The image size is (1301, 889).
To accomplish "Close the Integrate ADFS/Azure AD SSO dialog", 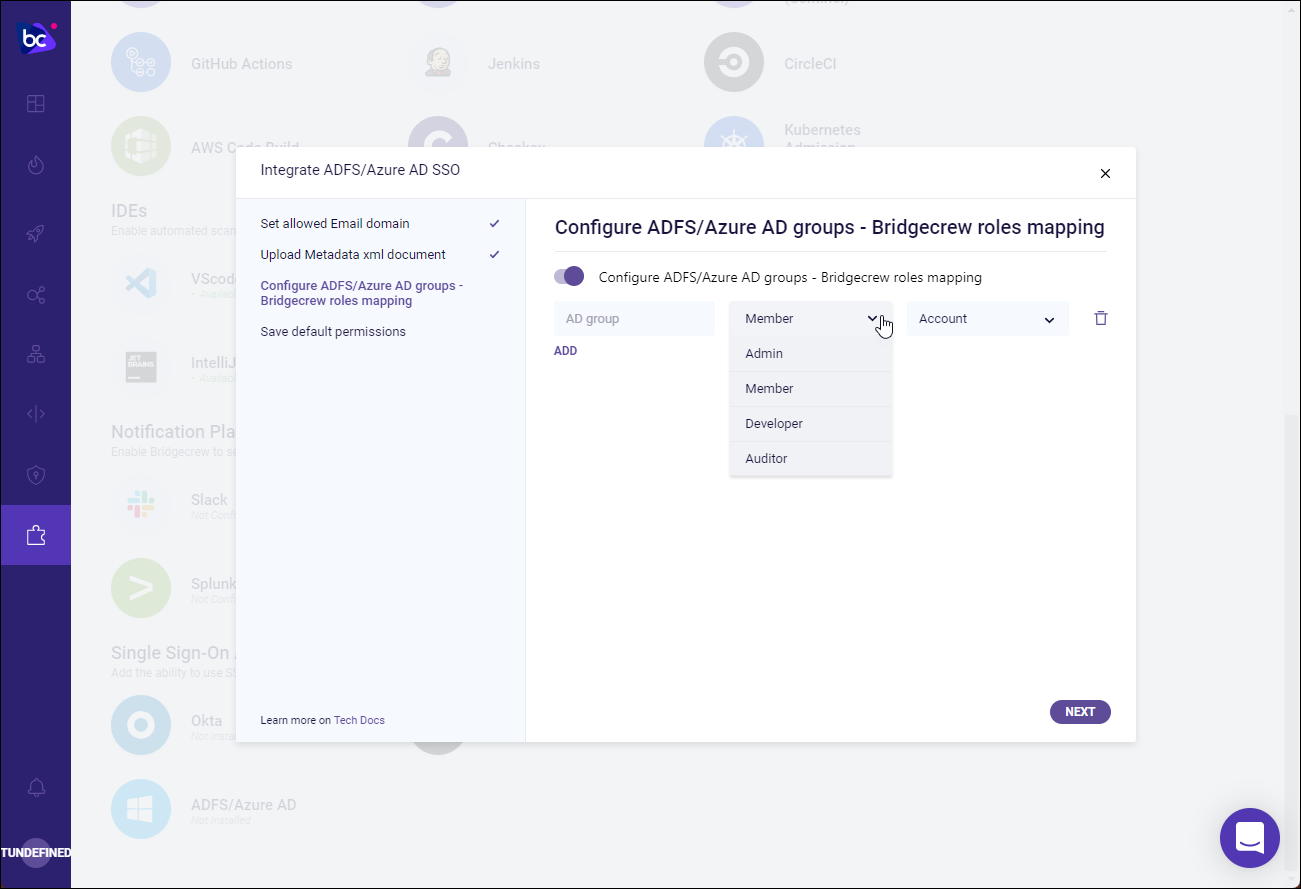I will [x=1105, y=173].
